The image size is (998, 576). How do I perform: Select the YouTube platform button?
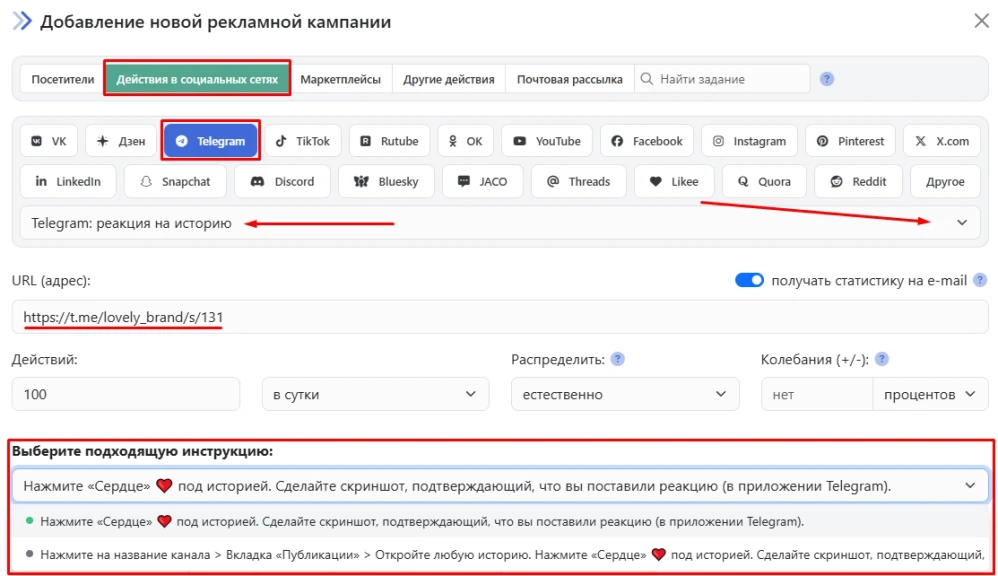(x=547, y=141)
